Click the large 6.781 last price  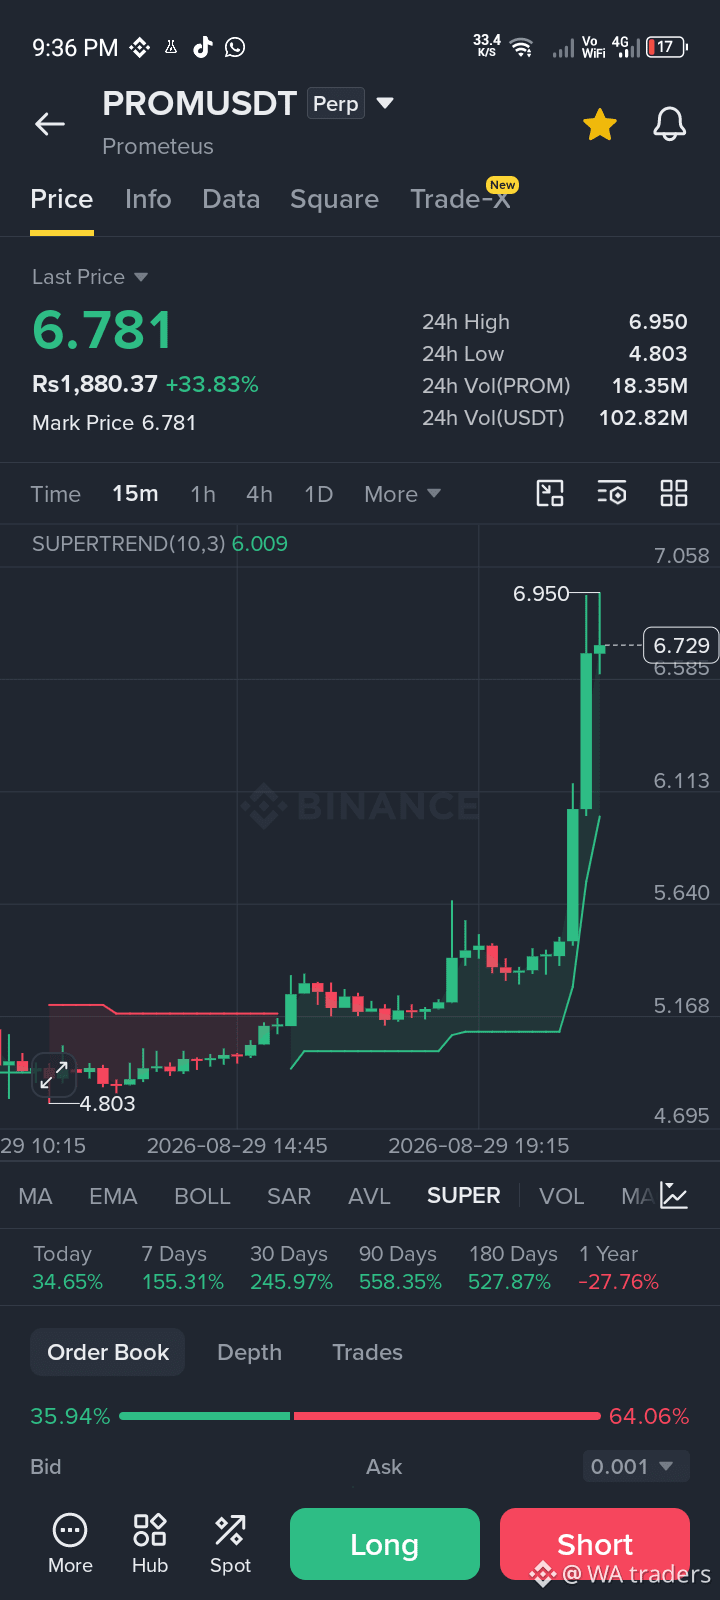click(x=103, y=330)
